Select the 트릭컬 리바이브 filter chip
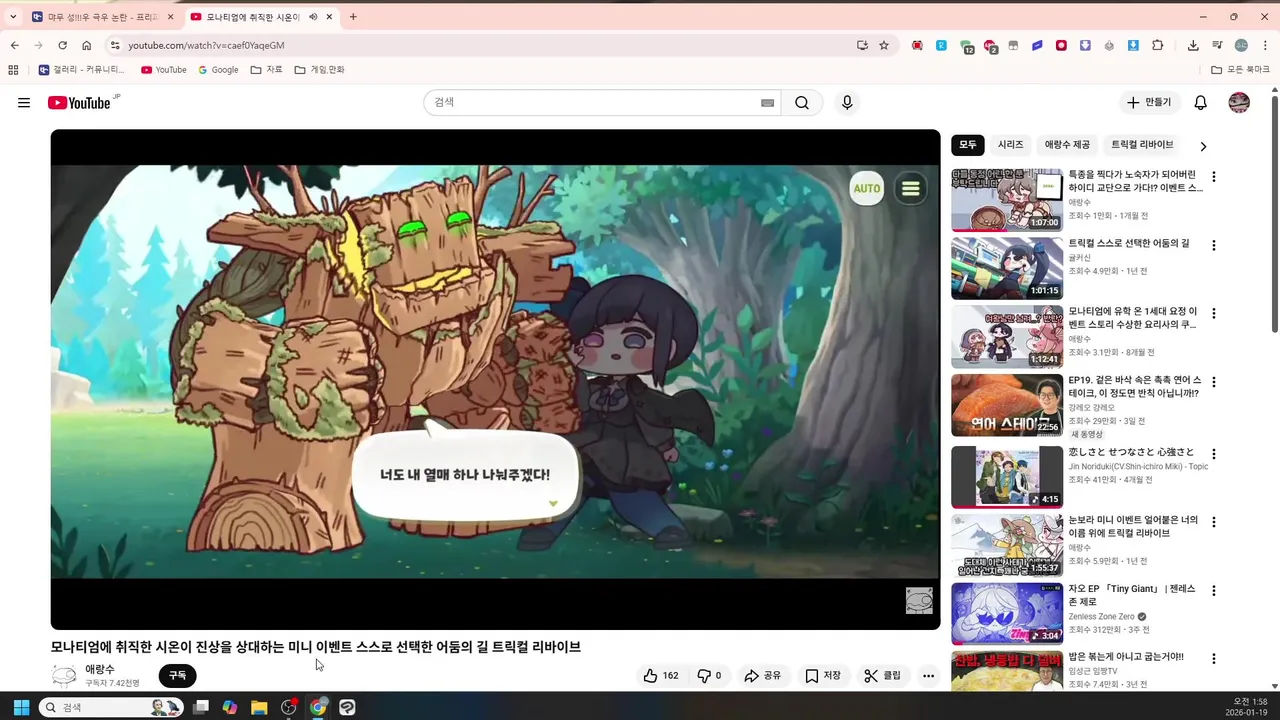Image resolution: width=1280 pixels, height=720 pixels. pos(1142,145)
